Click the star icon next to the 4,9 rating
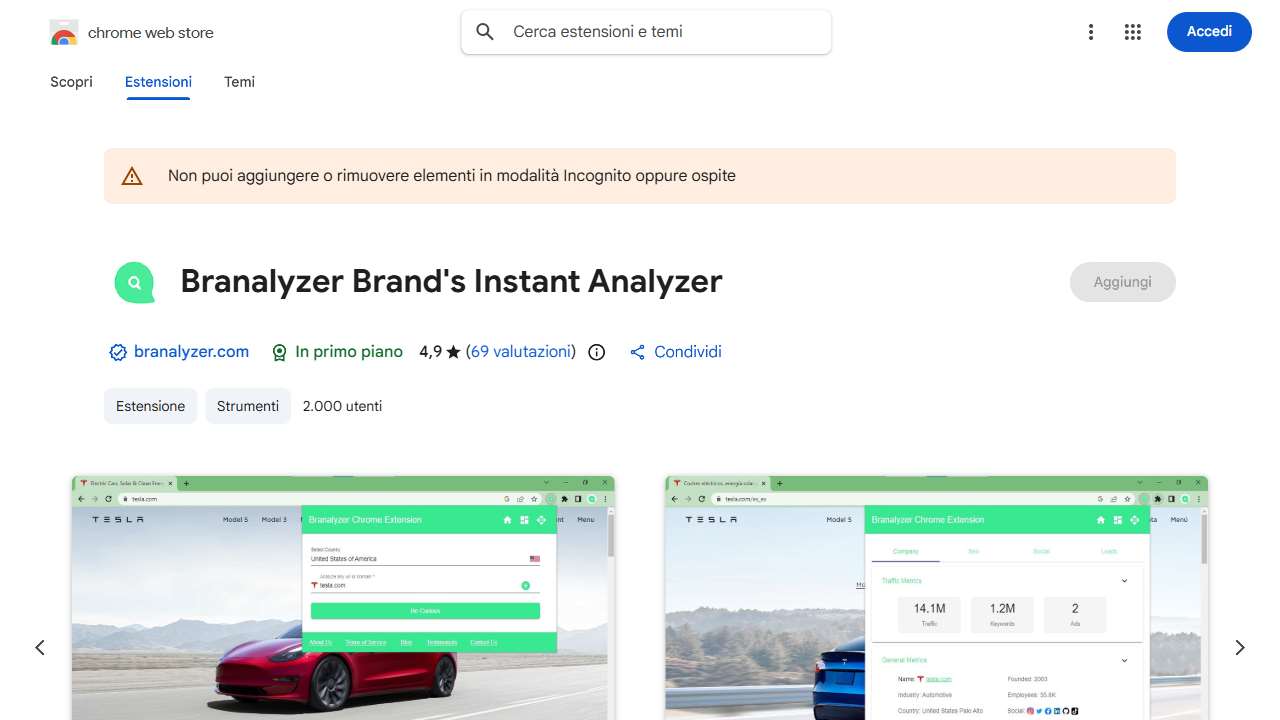This screenshot has width=1280, height=720. click(451, 352)
